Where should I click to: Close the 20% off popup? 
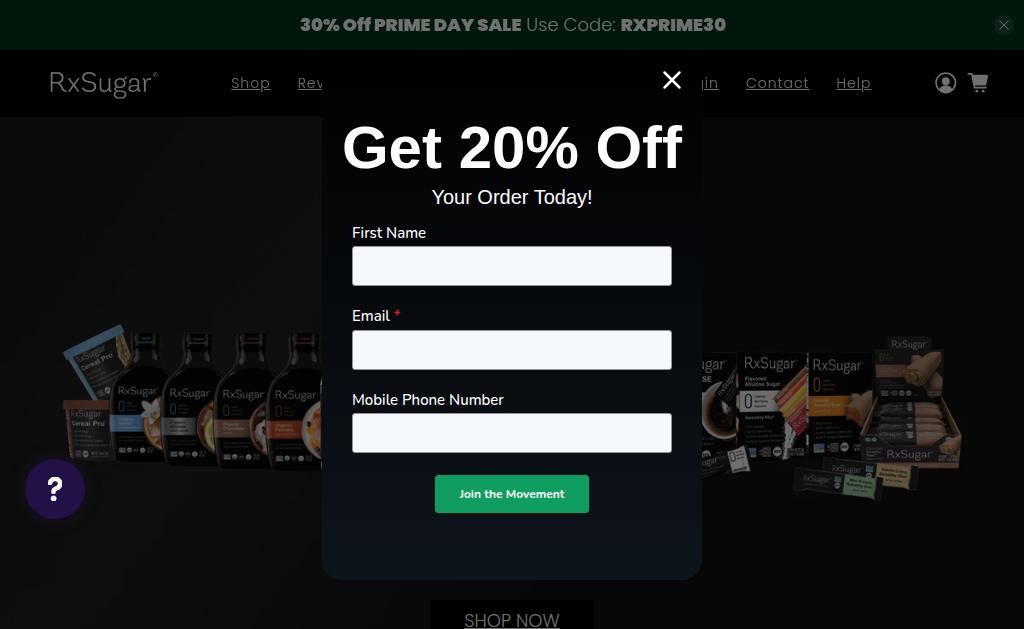coord(671,80)
